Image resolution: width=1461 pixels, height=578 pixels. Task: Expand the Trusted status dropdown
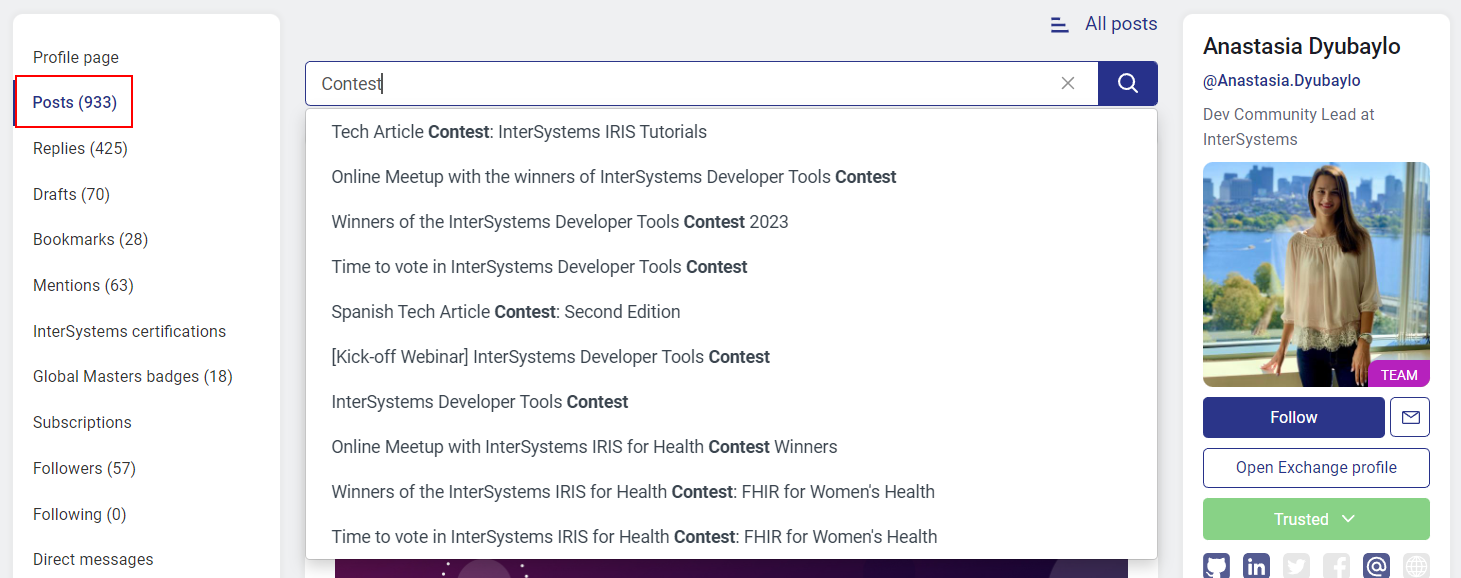[1316, 519]
